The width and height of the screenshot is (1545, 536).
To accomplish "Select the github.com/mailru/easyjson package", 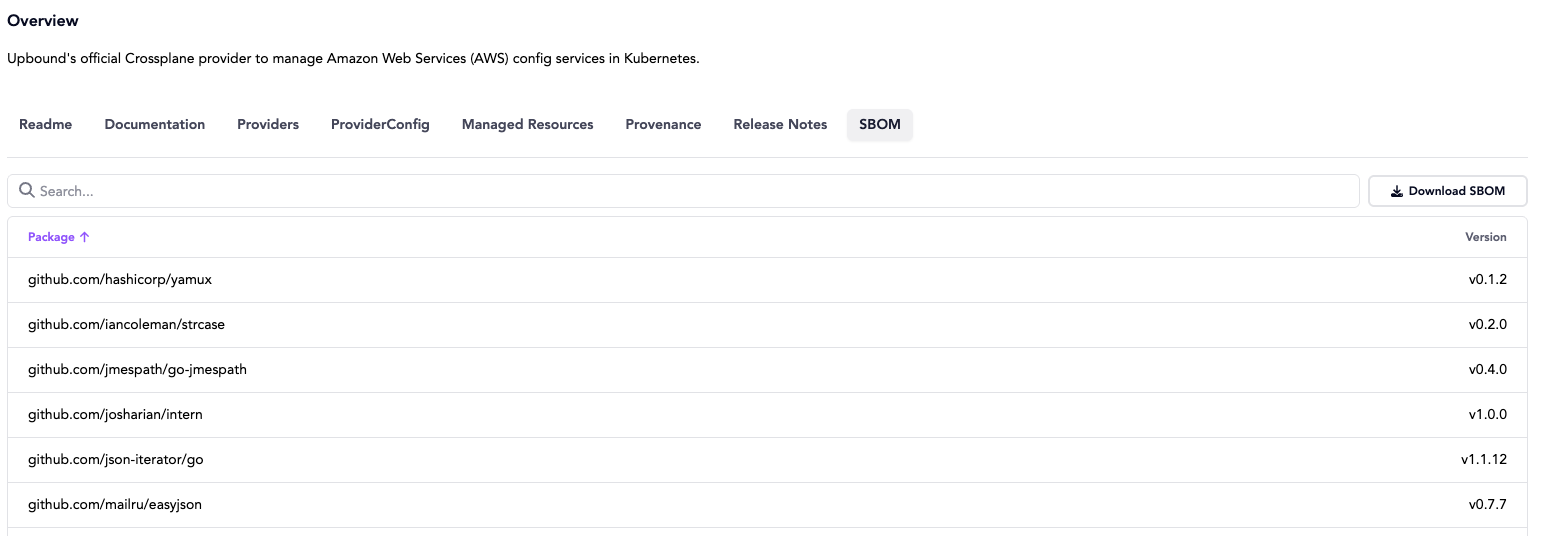I will 115,505.
